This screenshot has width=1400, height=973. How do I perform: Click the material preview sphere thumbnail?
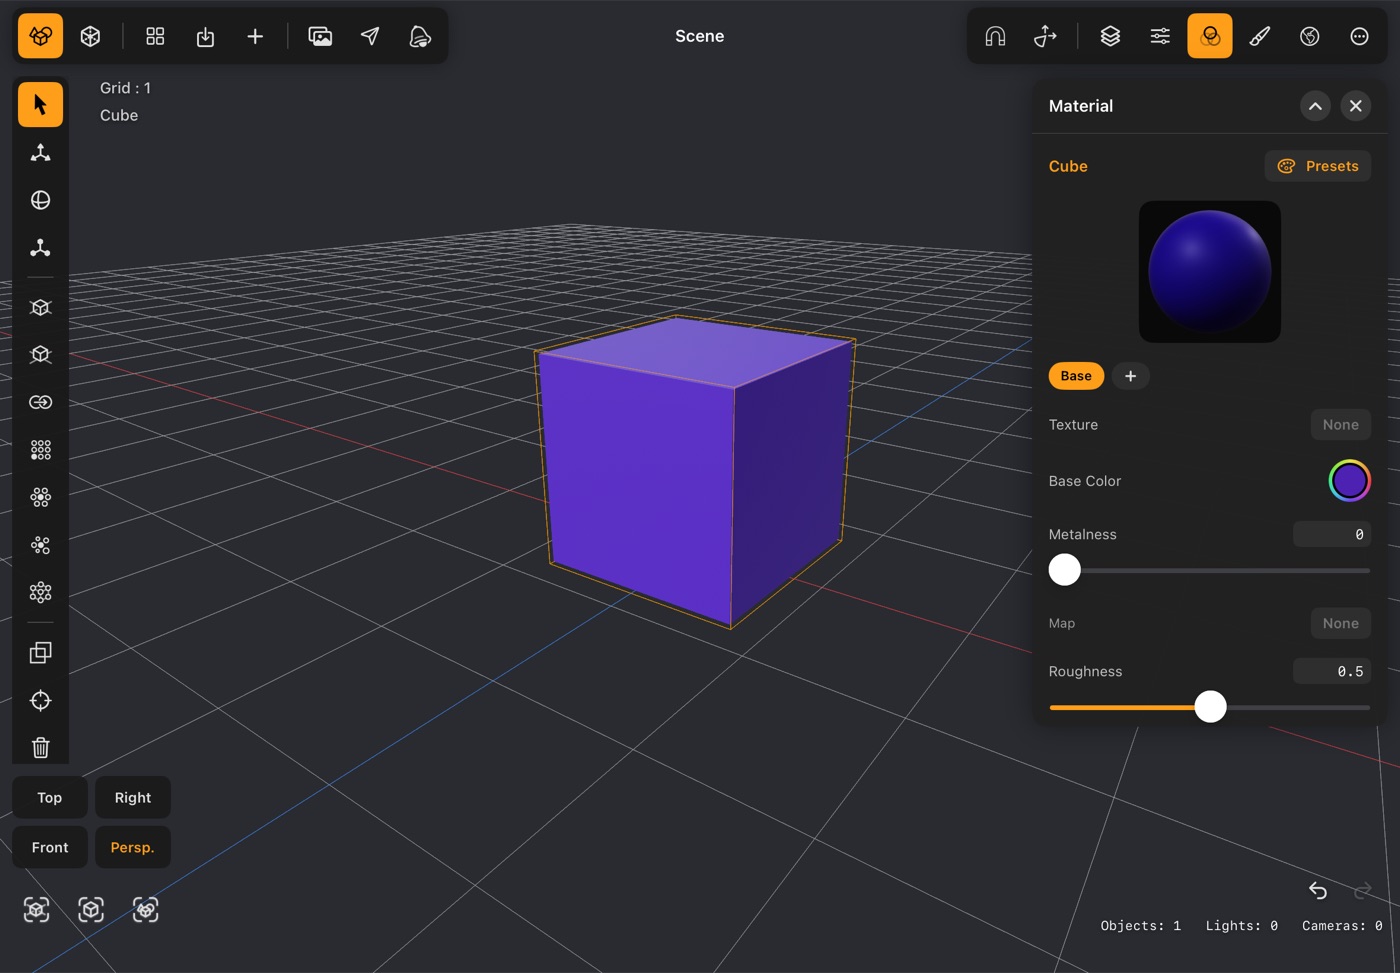[x=1210, y=272]
